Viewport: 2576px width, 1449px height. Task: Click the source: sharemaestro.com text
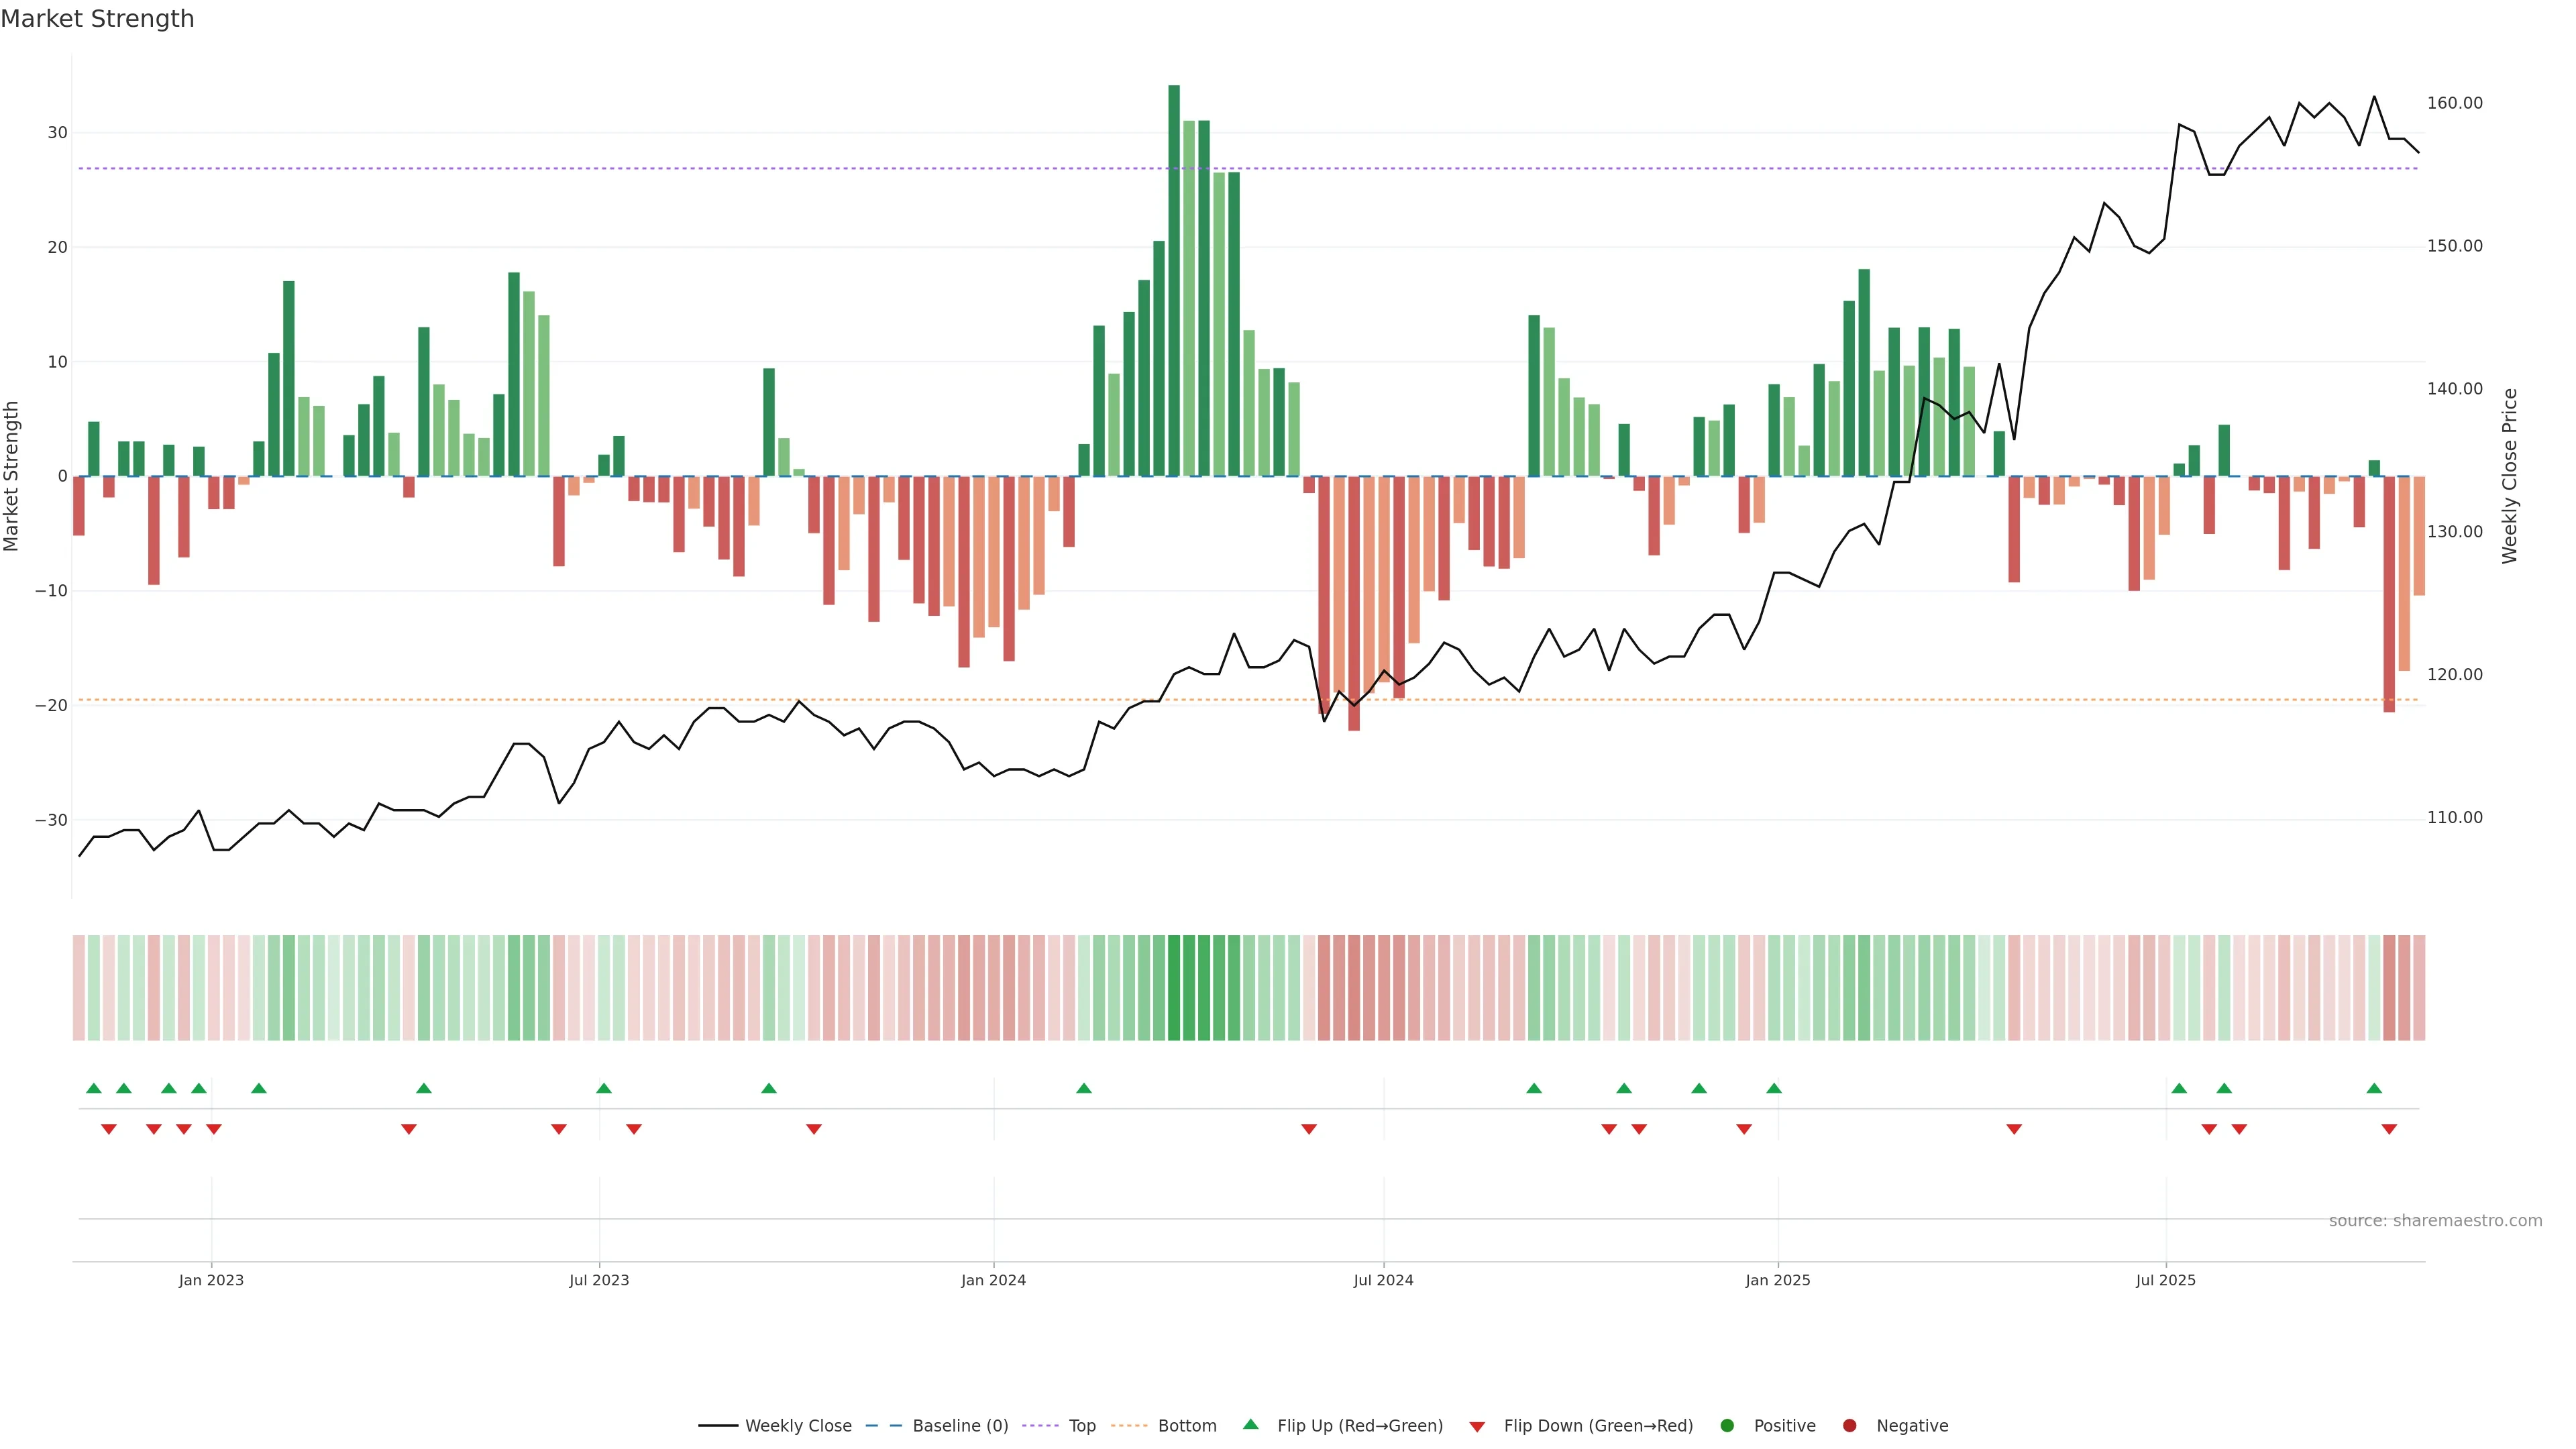(2435, 1221)
